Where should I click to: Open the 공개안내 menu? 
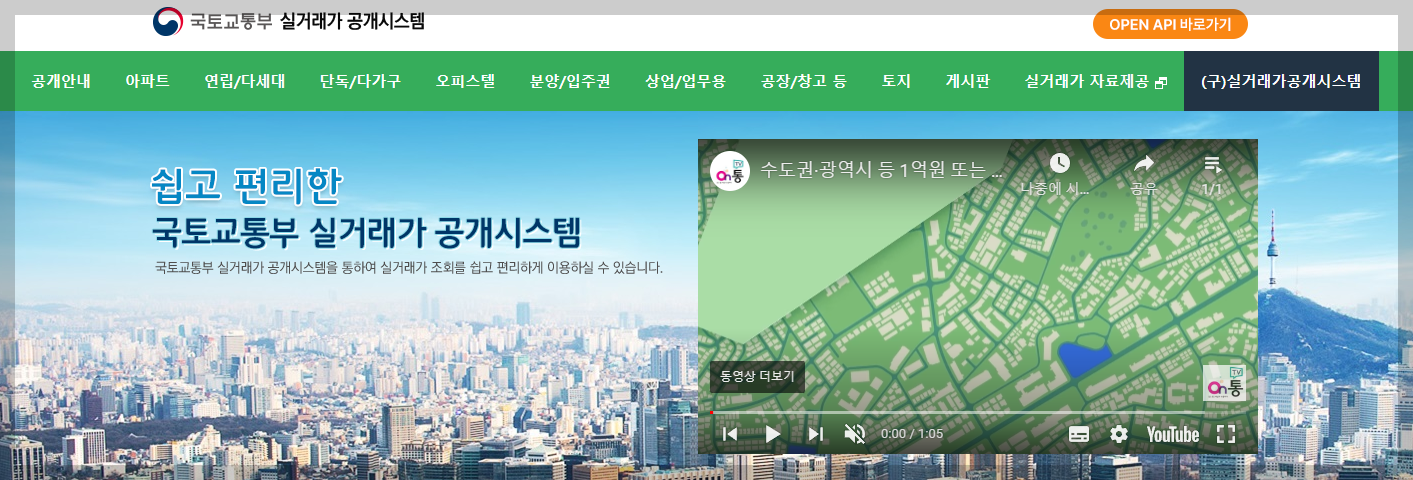click(61, 81)
